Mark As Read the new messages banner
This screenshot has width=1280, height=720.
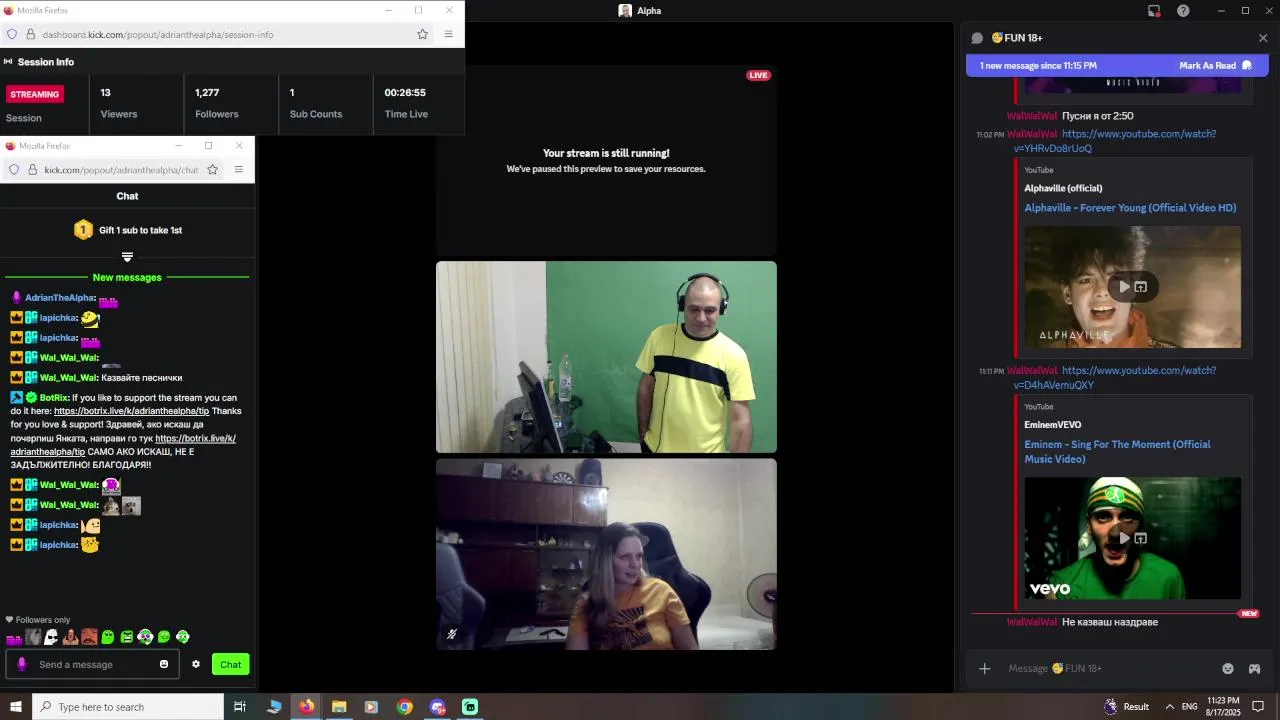coord(1215,66)
